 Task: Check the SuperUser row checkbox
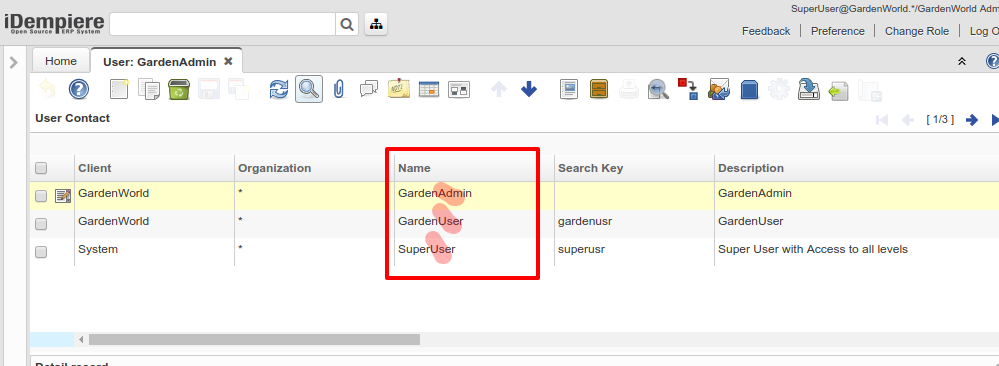[x=41, y=252]
